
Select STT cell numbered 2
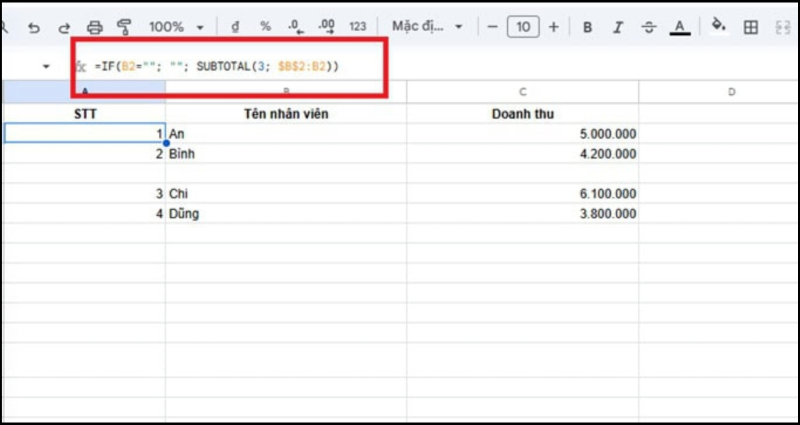(85, 154)
